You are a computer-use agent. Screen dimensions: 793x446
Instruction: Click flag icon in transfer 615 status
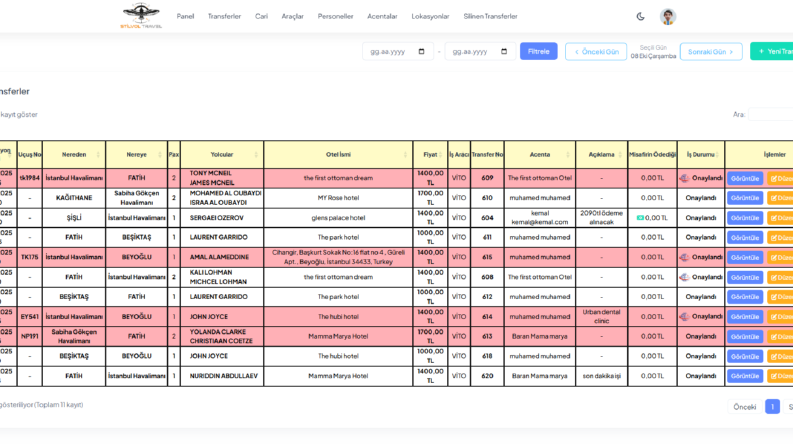(684, 257)
